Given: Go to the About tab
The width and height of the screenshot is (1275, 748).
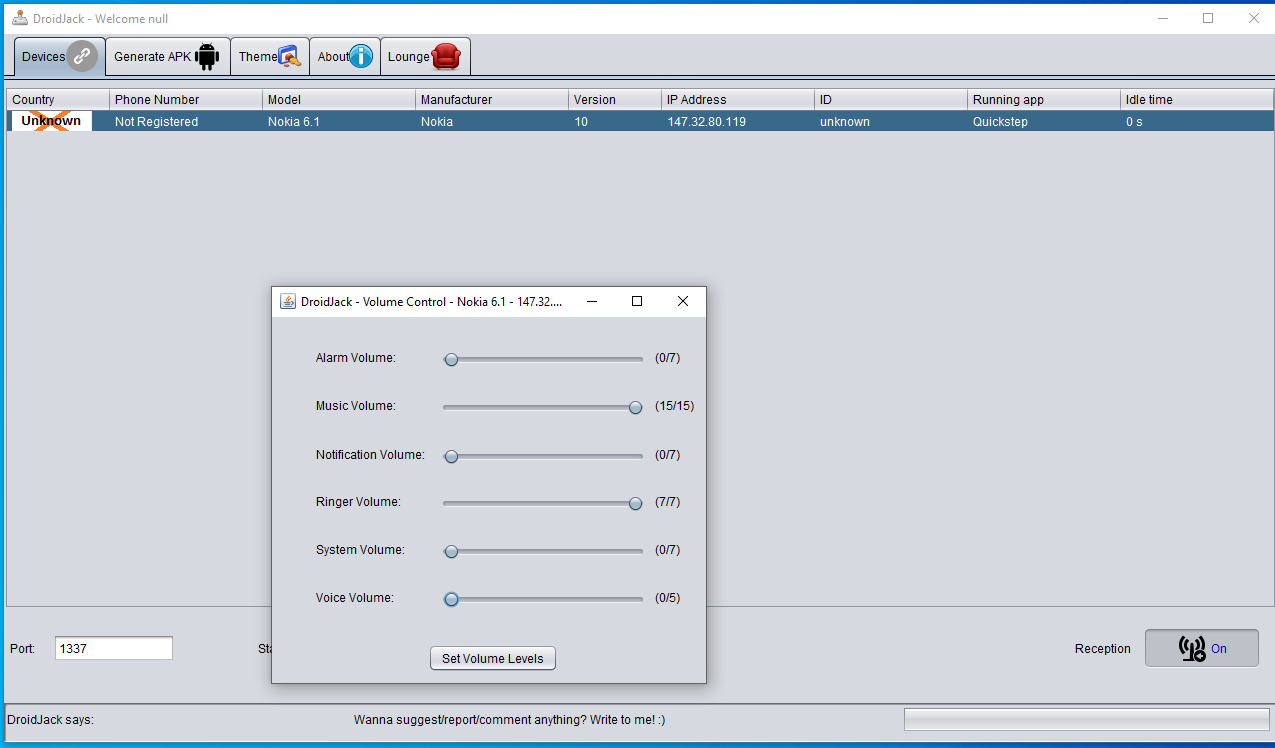Looking at the screenshot, I should coord(345,57).
